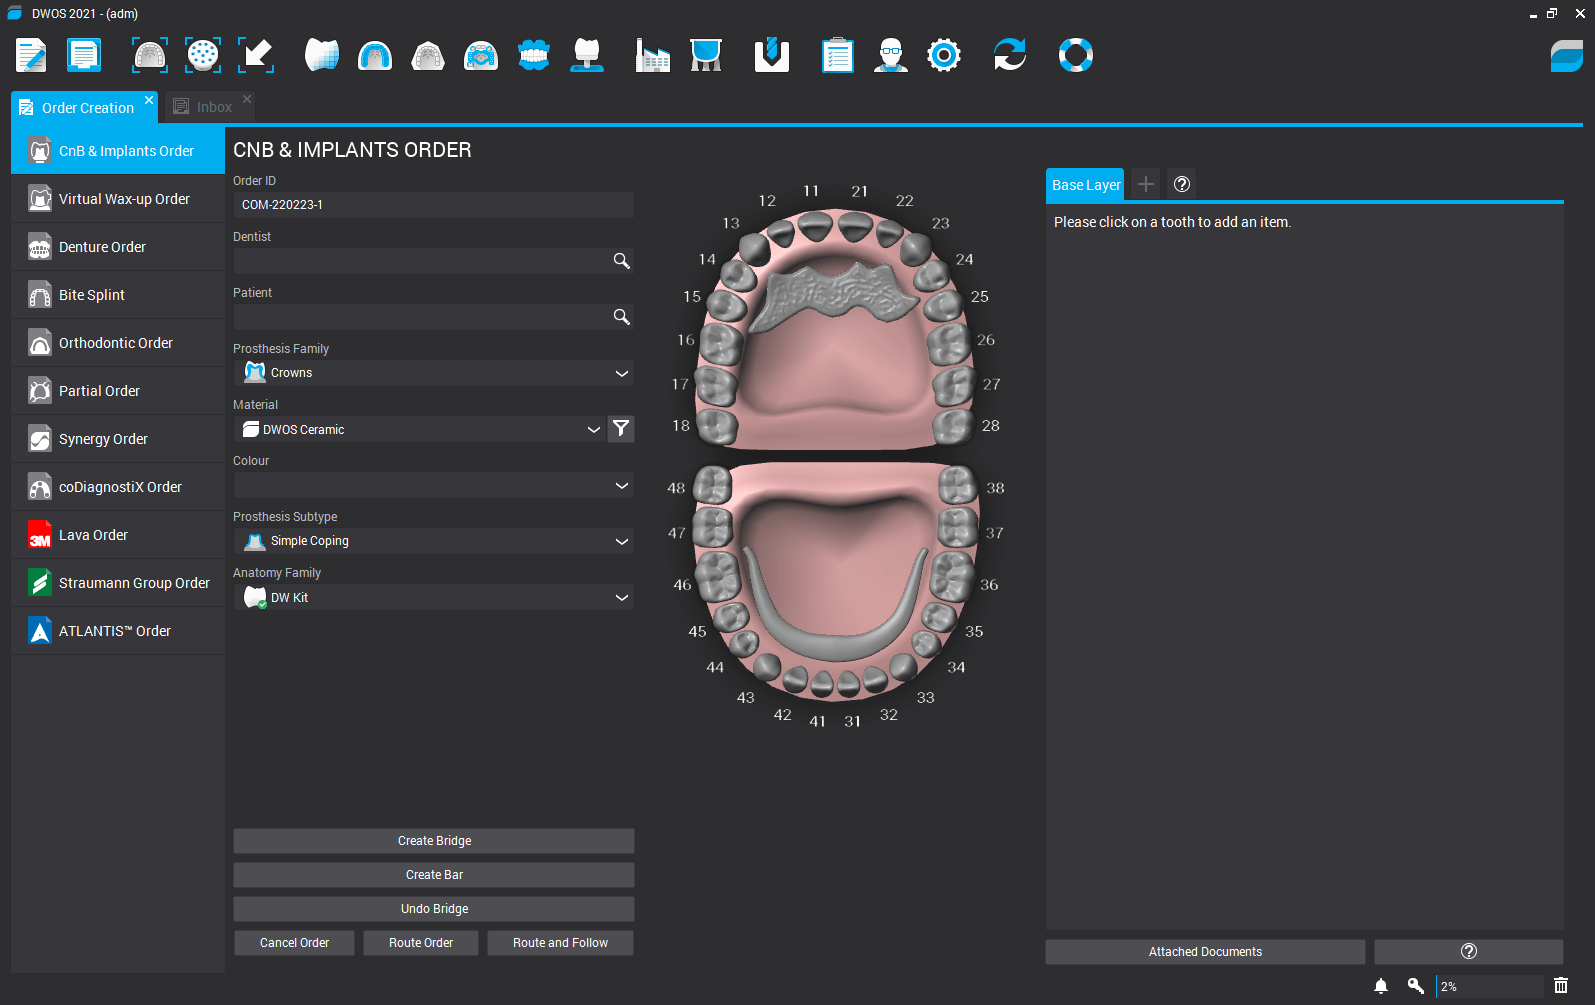Image resolution: width=1595 pixels, height=1005 pixels.
Task: Open Attached Documents
Action: [1205, 952]
